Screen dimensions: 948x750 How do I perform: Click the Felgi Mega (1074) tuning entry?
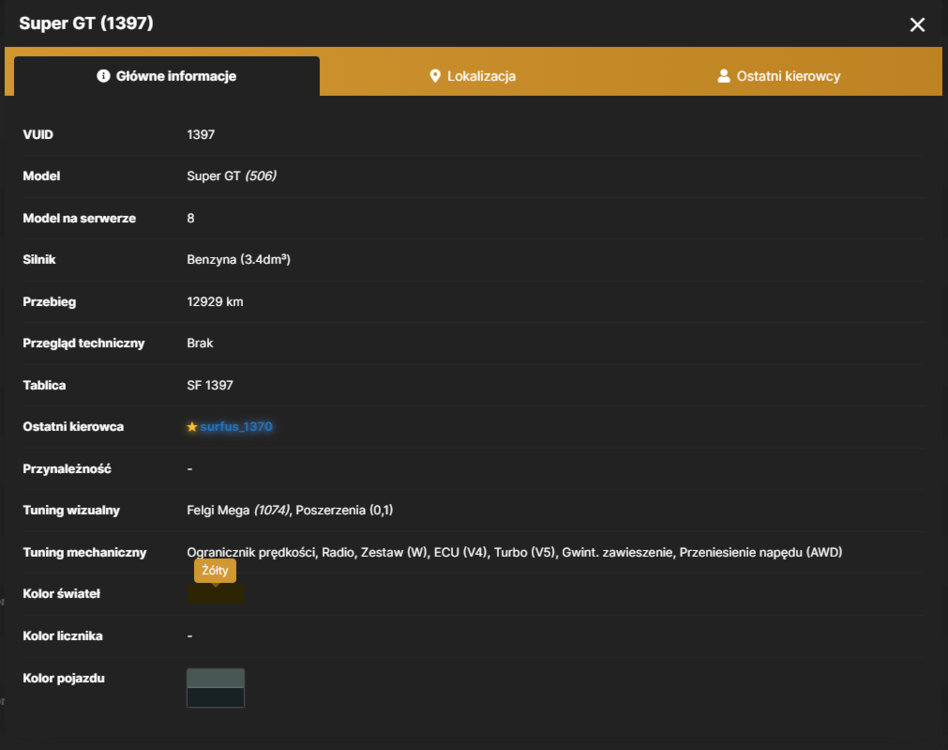[238, 510]
